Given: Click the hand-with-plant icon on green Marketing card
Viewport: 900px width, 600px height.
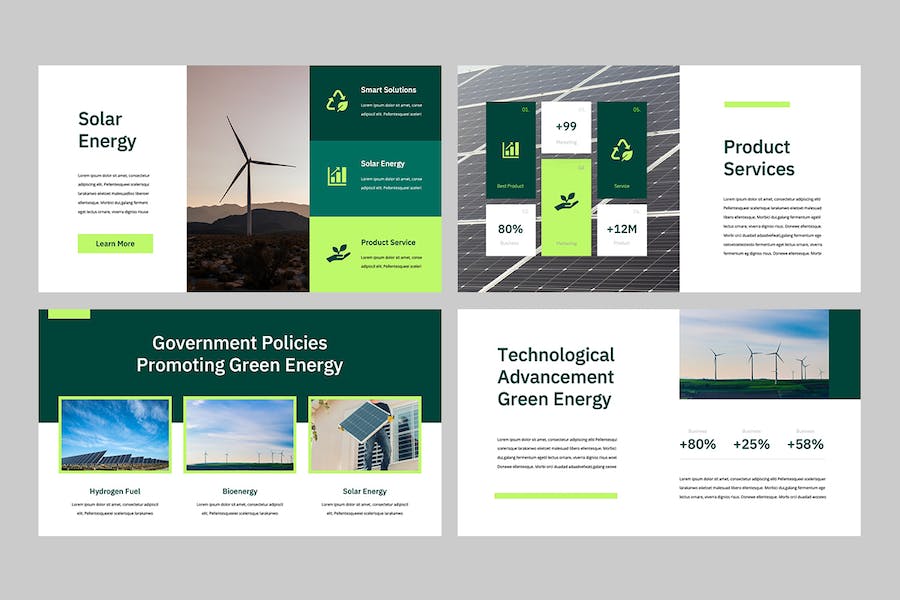Looking at the screenshot, I should (566, 201).
